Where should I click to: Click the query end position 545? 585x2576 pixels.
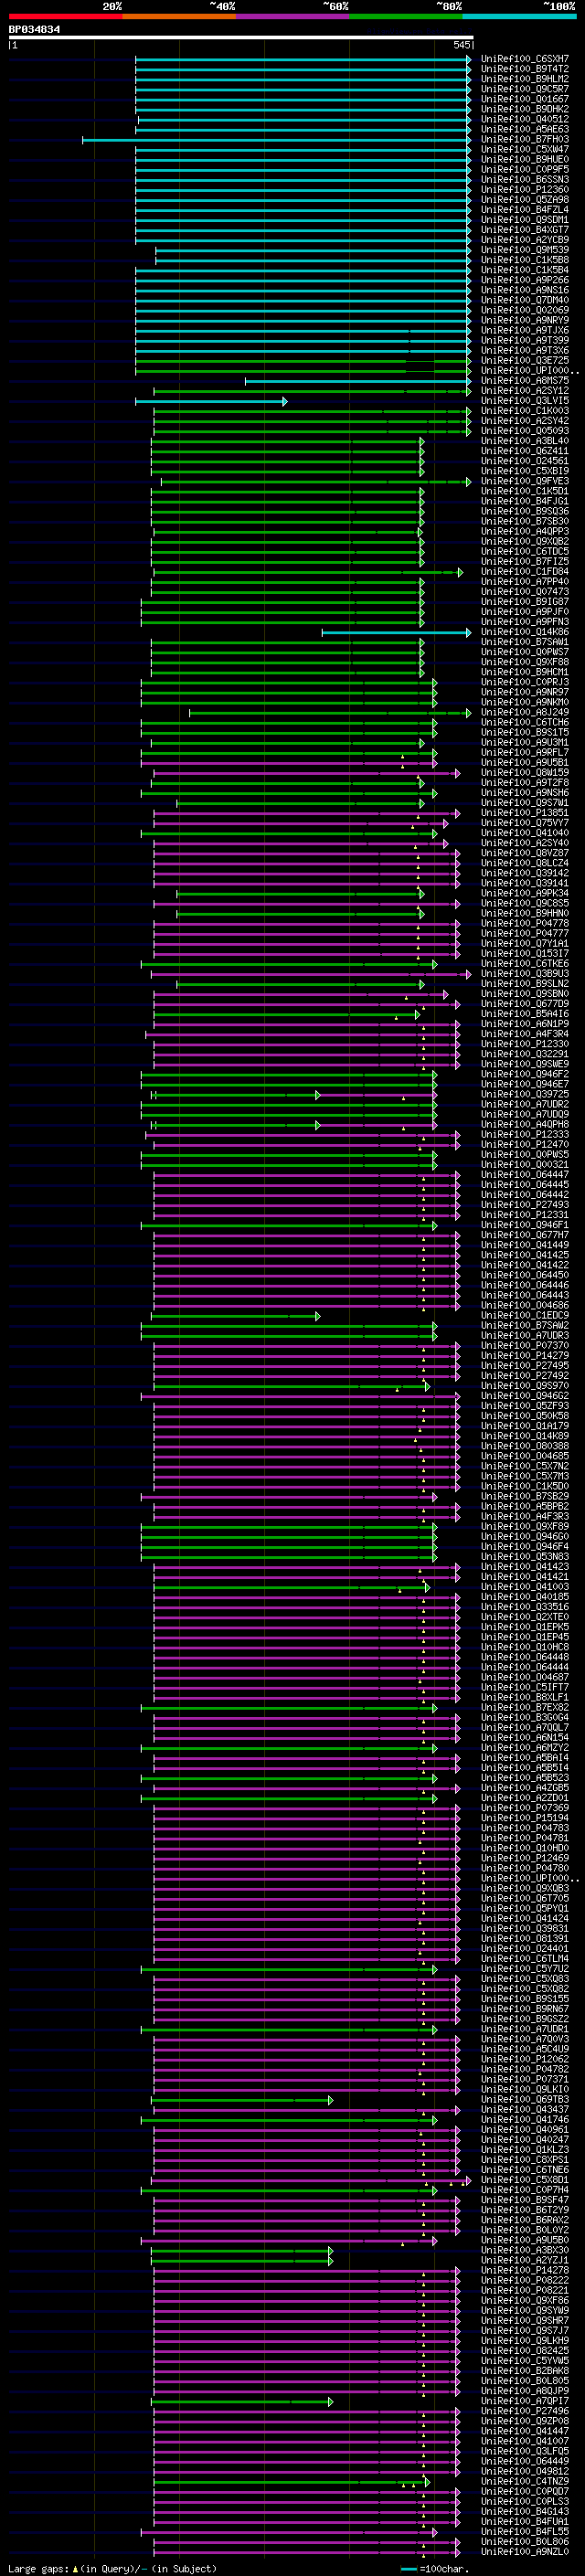tap(461, 45)
